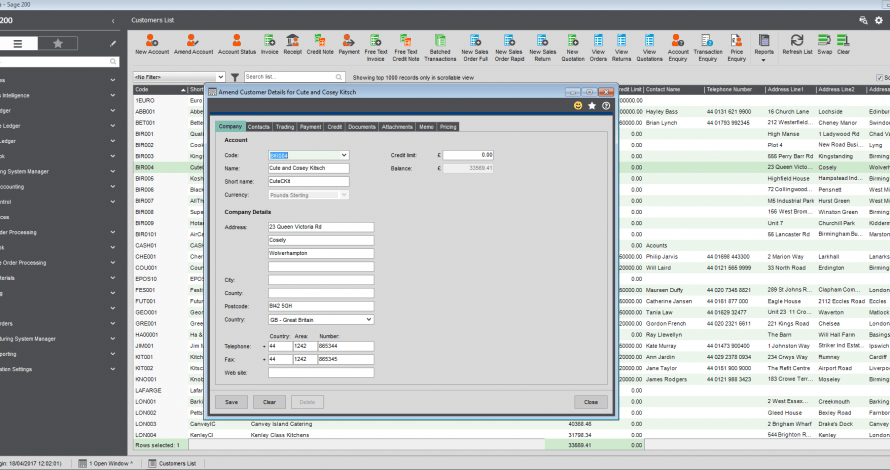The width and height of the screenshot is (890, 470).
Task: Click the sidebar edit pencil icon
Action: coord(113,43)
